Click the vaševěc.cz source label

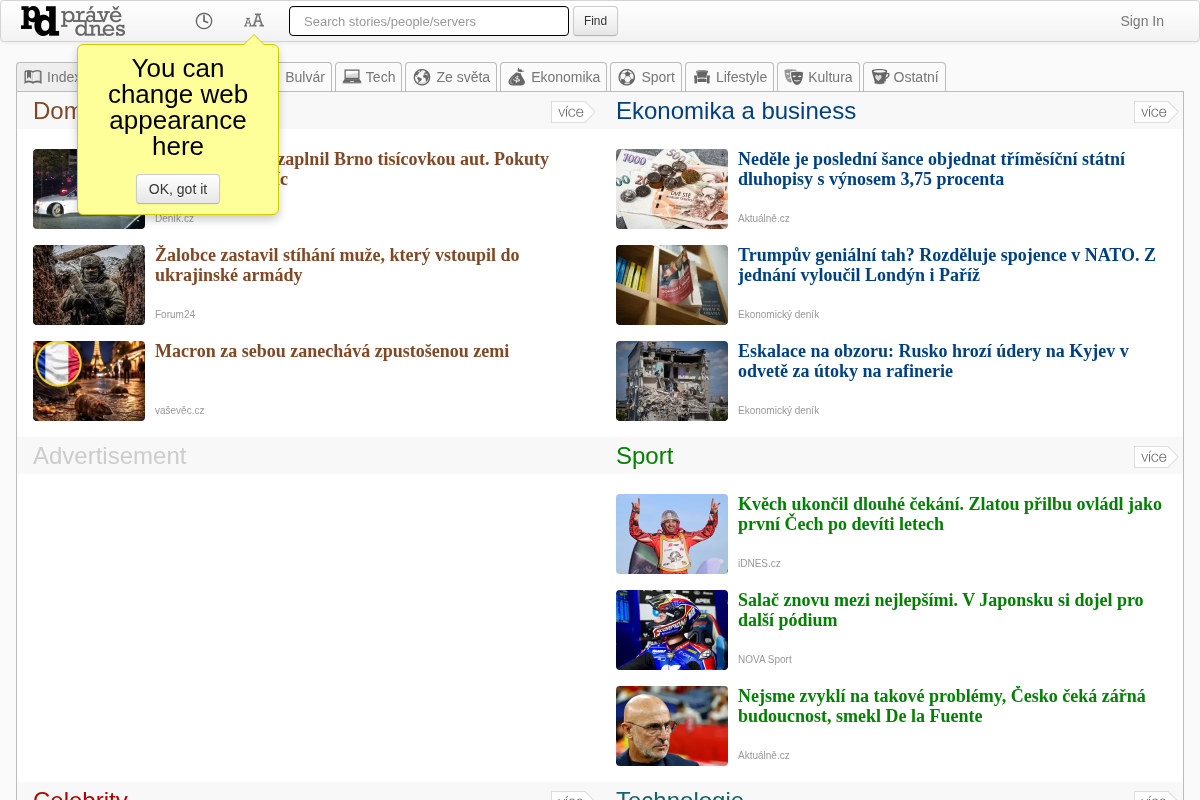pos(180,410)
